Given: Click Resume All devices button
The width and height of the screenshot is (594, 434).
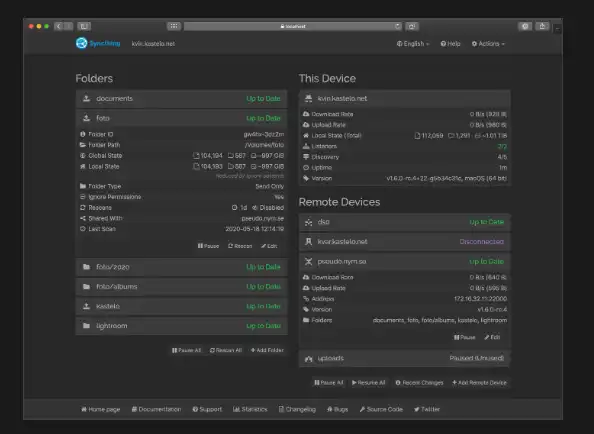Looking at the screenshot, I should (x=369, y=383).
